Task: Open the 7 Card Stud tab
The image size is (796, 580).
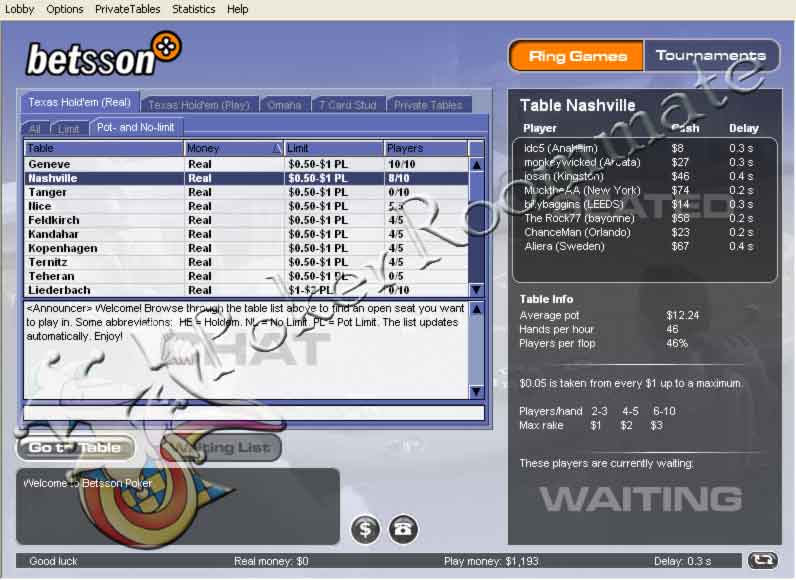Action: coord(348,105)
